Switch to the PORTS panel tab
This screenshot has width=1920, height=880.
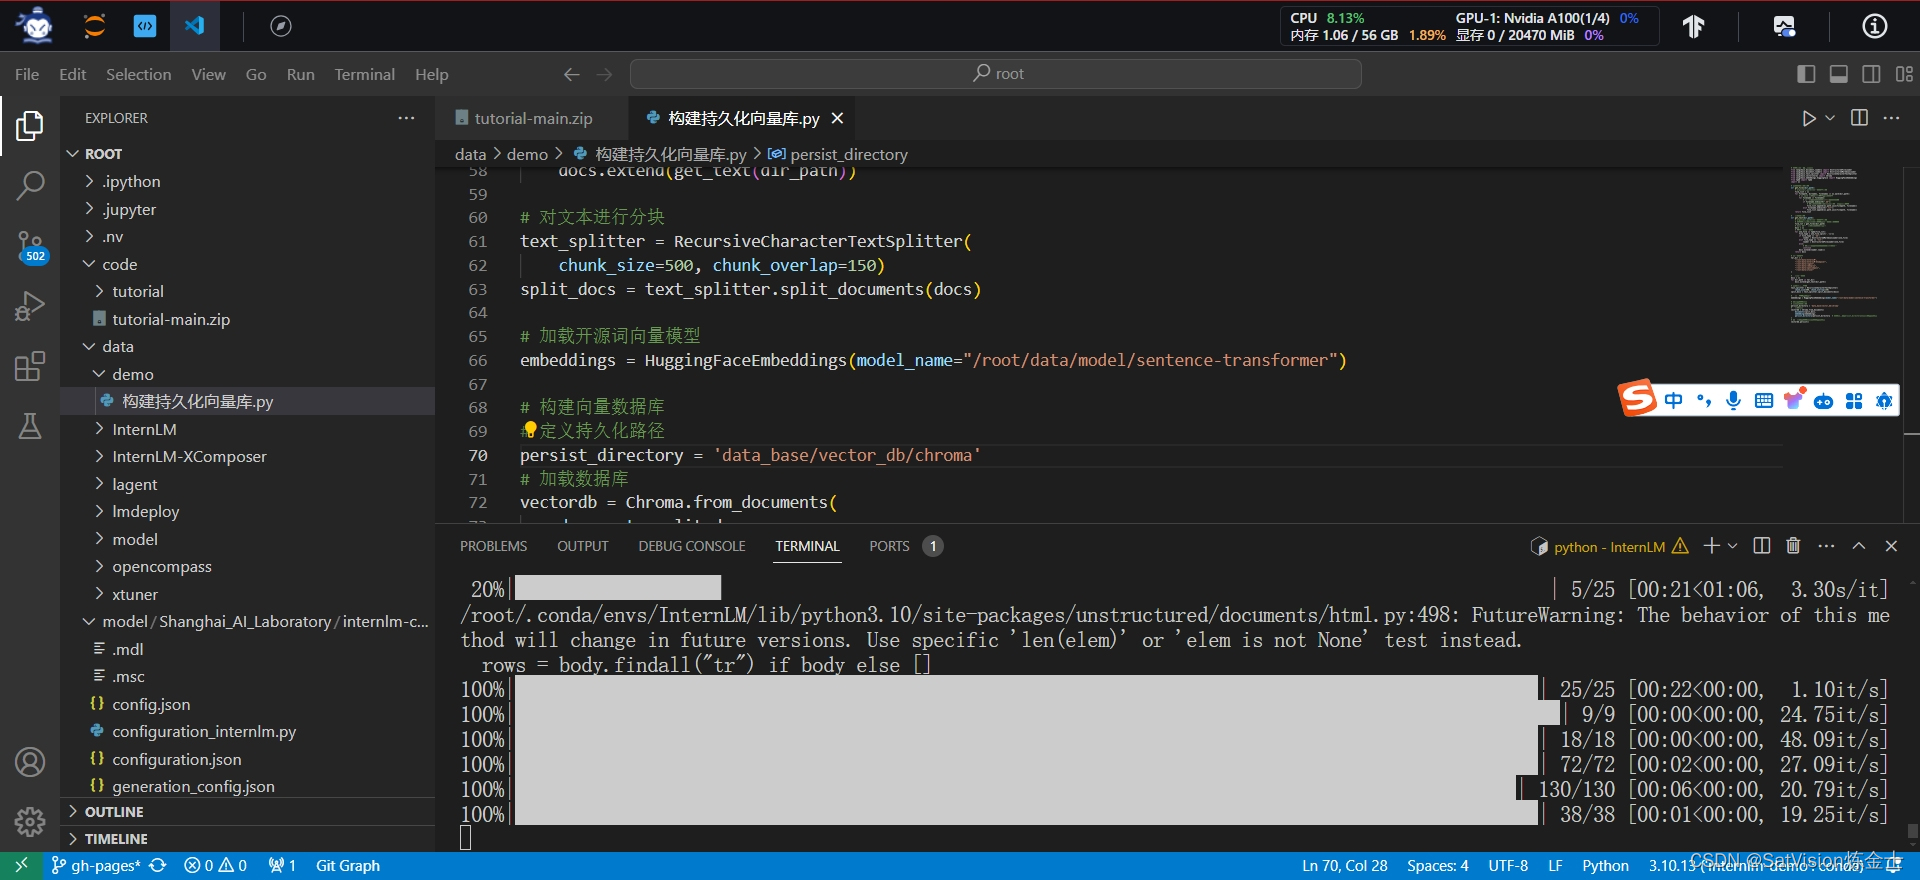click(x=905, y=546)
